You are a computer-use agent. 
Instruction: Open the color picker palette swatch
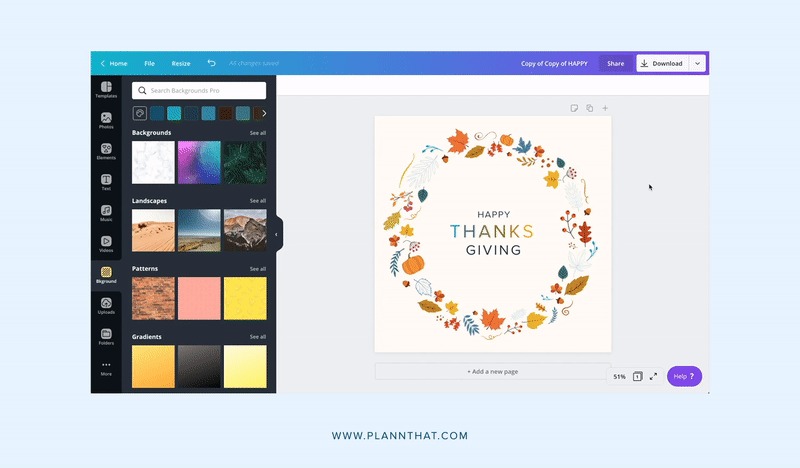tap(140, 114)
